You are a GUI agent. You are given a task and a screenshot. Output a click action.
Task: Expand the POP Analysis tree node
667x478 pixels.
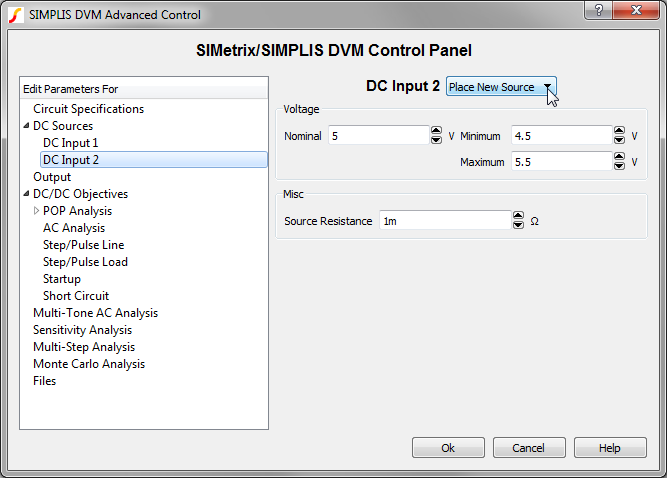click(x=37, y=211)
